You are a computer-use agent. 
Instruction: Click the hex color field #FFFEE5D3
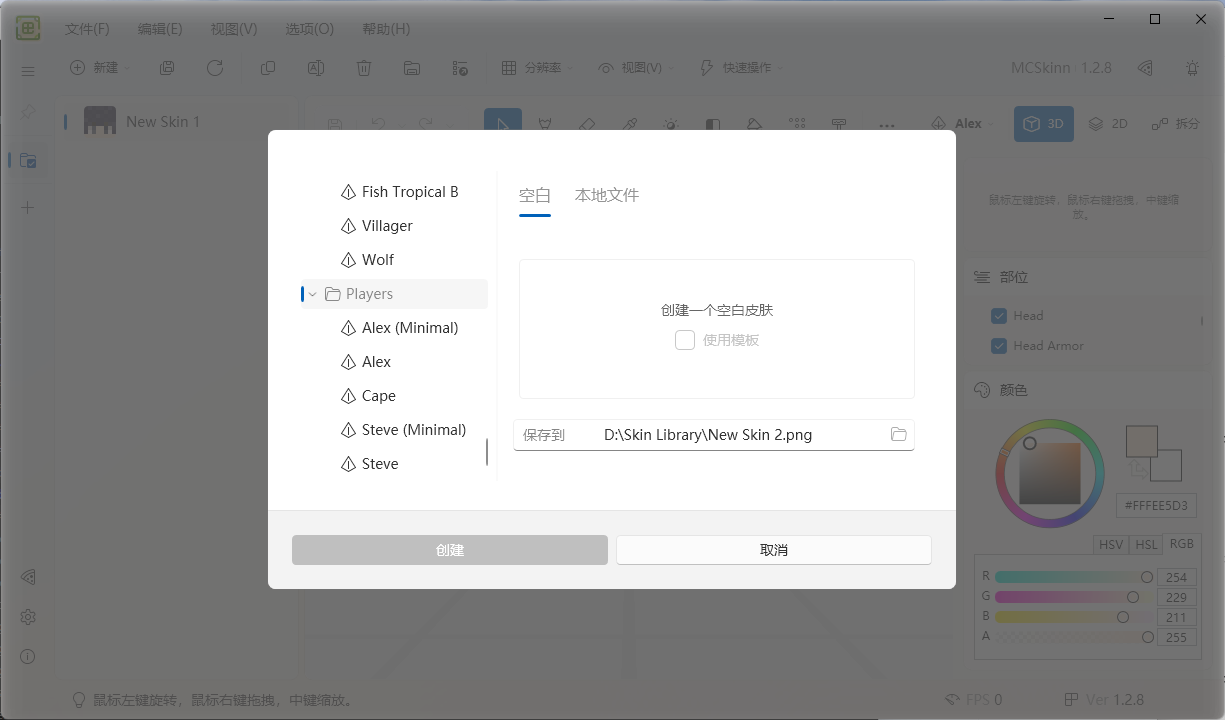coord(1156,505)
